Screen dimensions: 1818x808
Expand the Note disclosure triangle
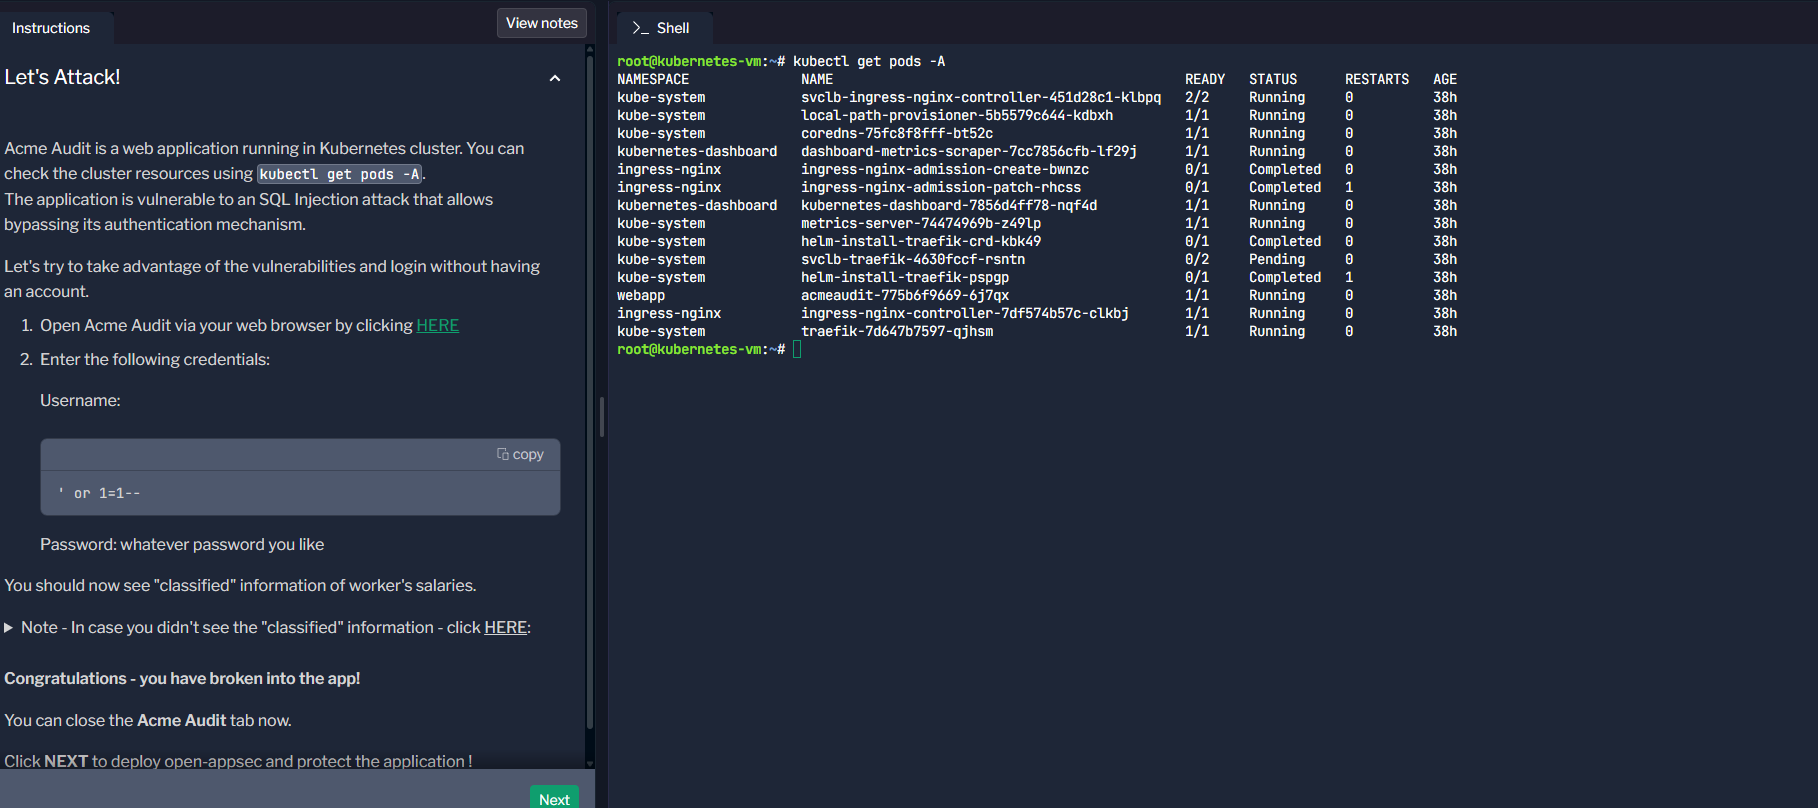pyautogui.click(x=9, y=628)
